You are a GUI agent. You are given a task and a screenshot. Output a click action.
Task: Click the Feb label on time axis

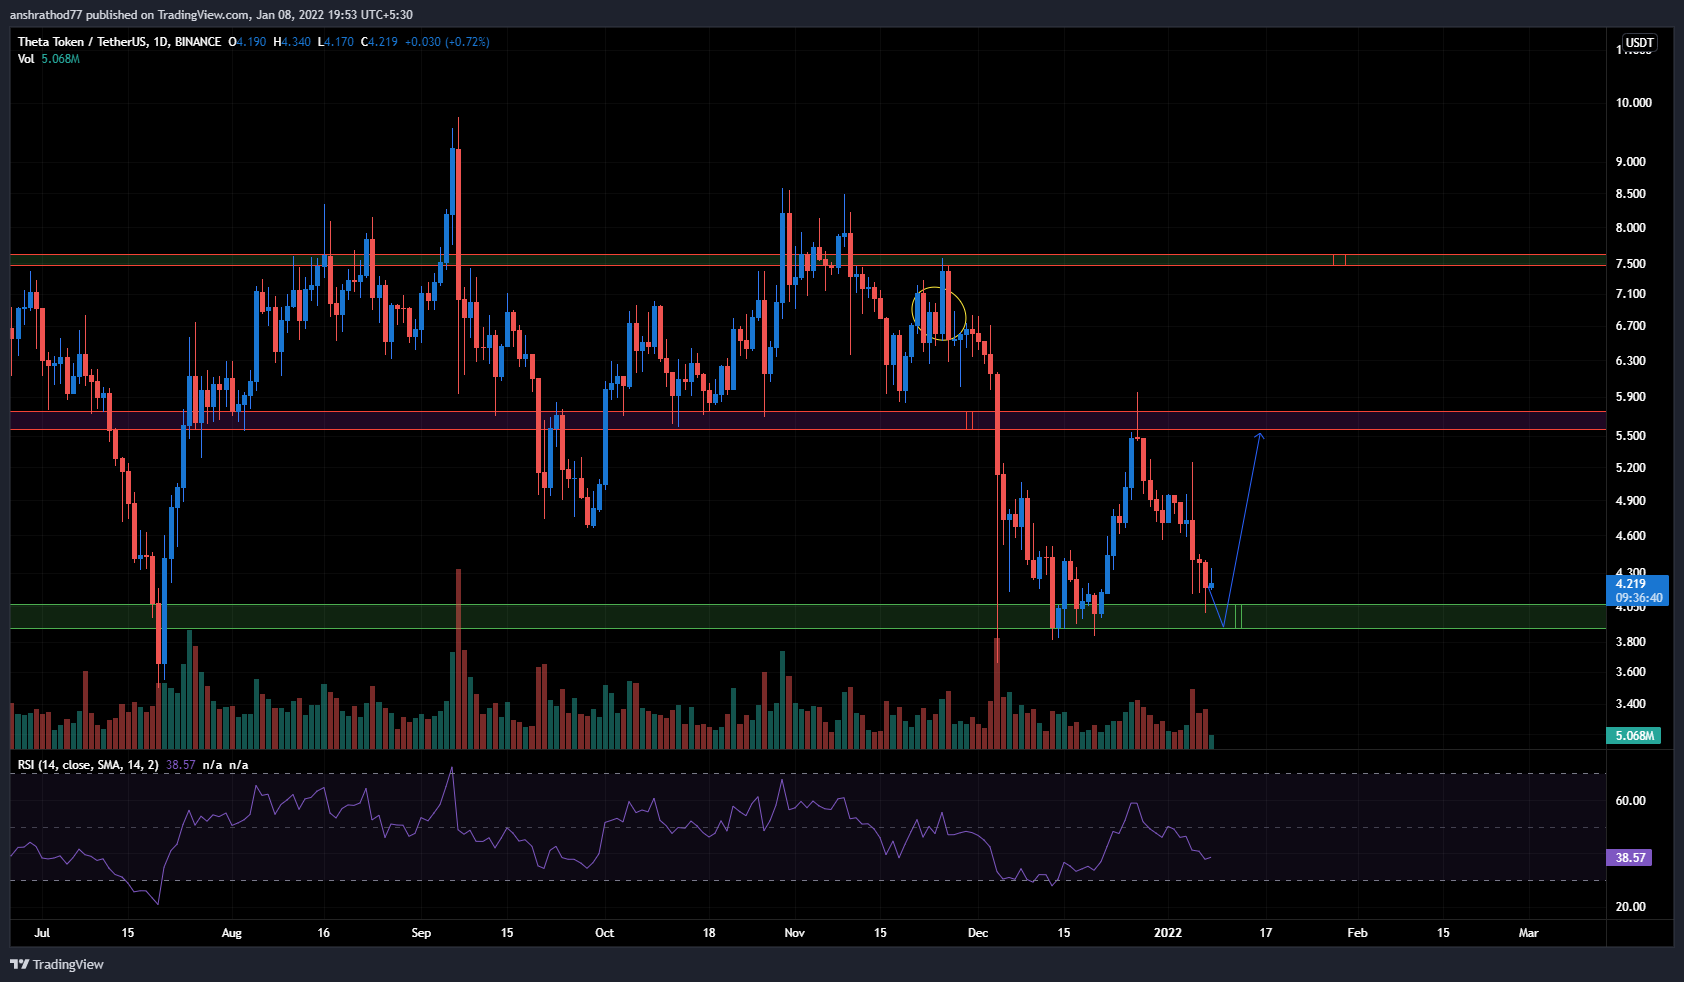click(x=1357, y=933)
